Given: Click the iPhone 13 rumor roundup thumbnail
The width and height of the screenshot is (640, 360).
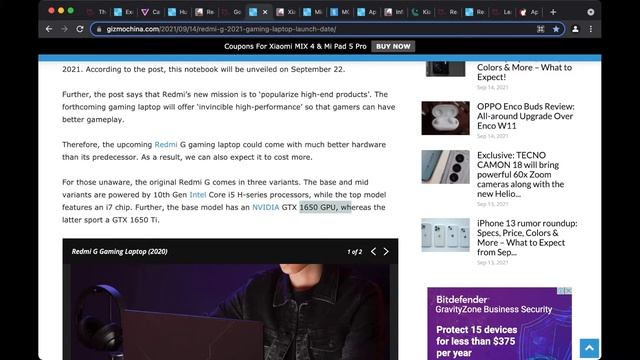Looking at the screenshot, I should pyautogui.click(x=445, y=235).
